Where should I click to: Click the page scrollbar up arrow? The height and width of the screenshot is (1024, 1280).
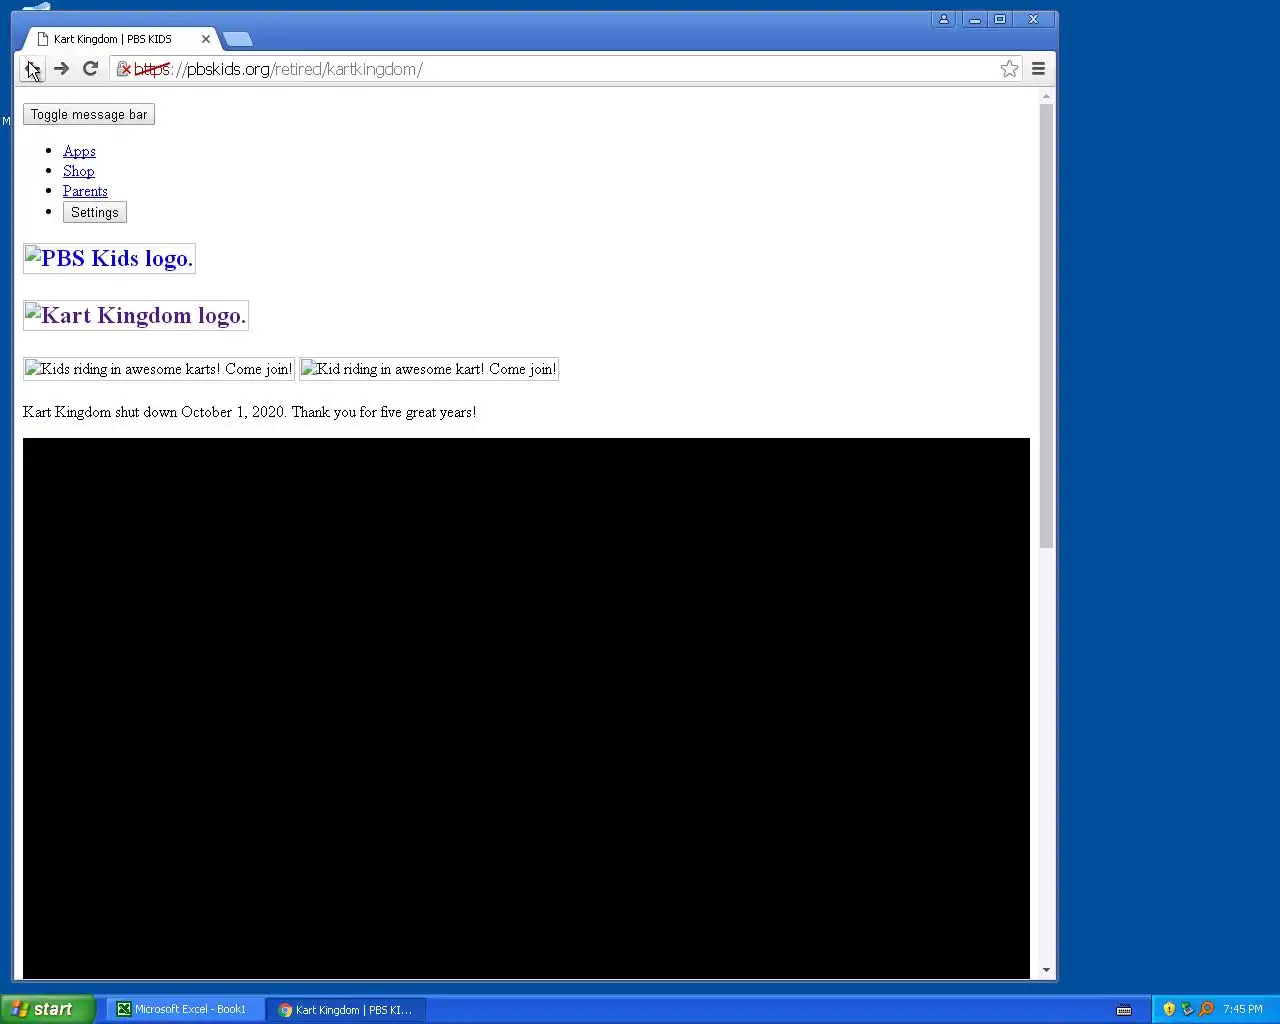(x=1046, y=97)
